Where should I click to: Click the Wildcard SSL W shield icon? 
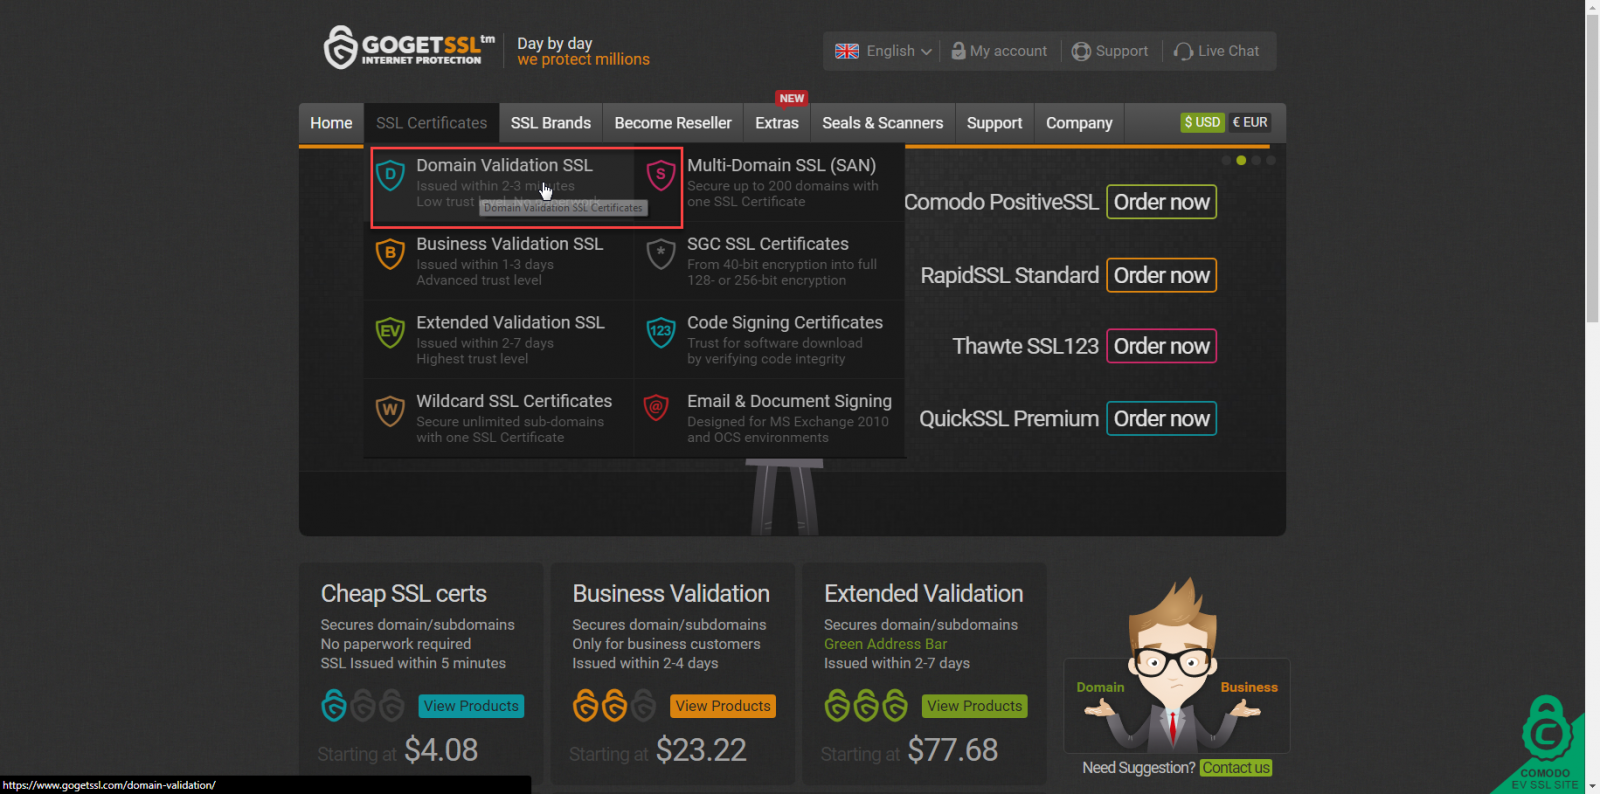tap(390, 410)
